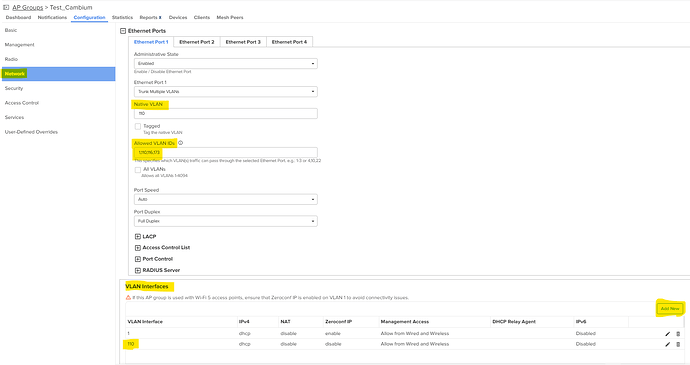This screenshot has height=365, width=690.
Task: Open the Reports tab
Action: pos(150,18)
